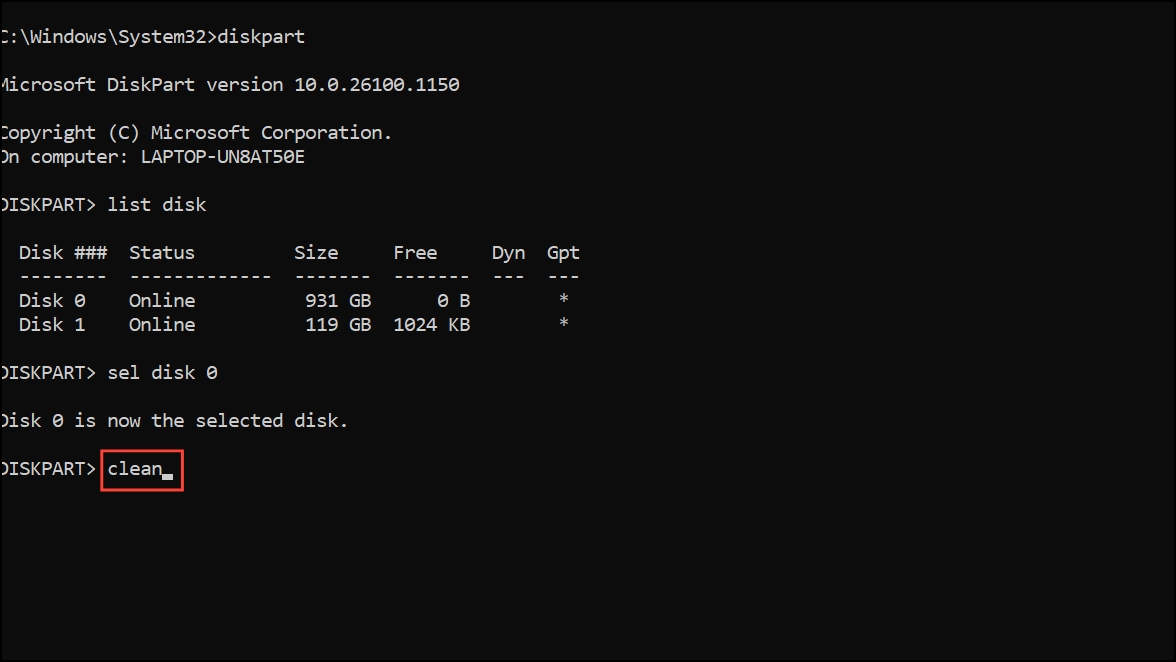Viewport: 1176px width, 662px height.
Task: Click the Size column header
Action: 316,253
